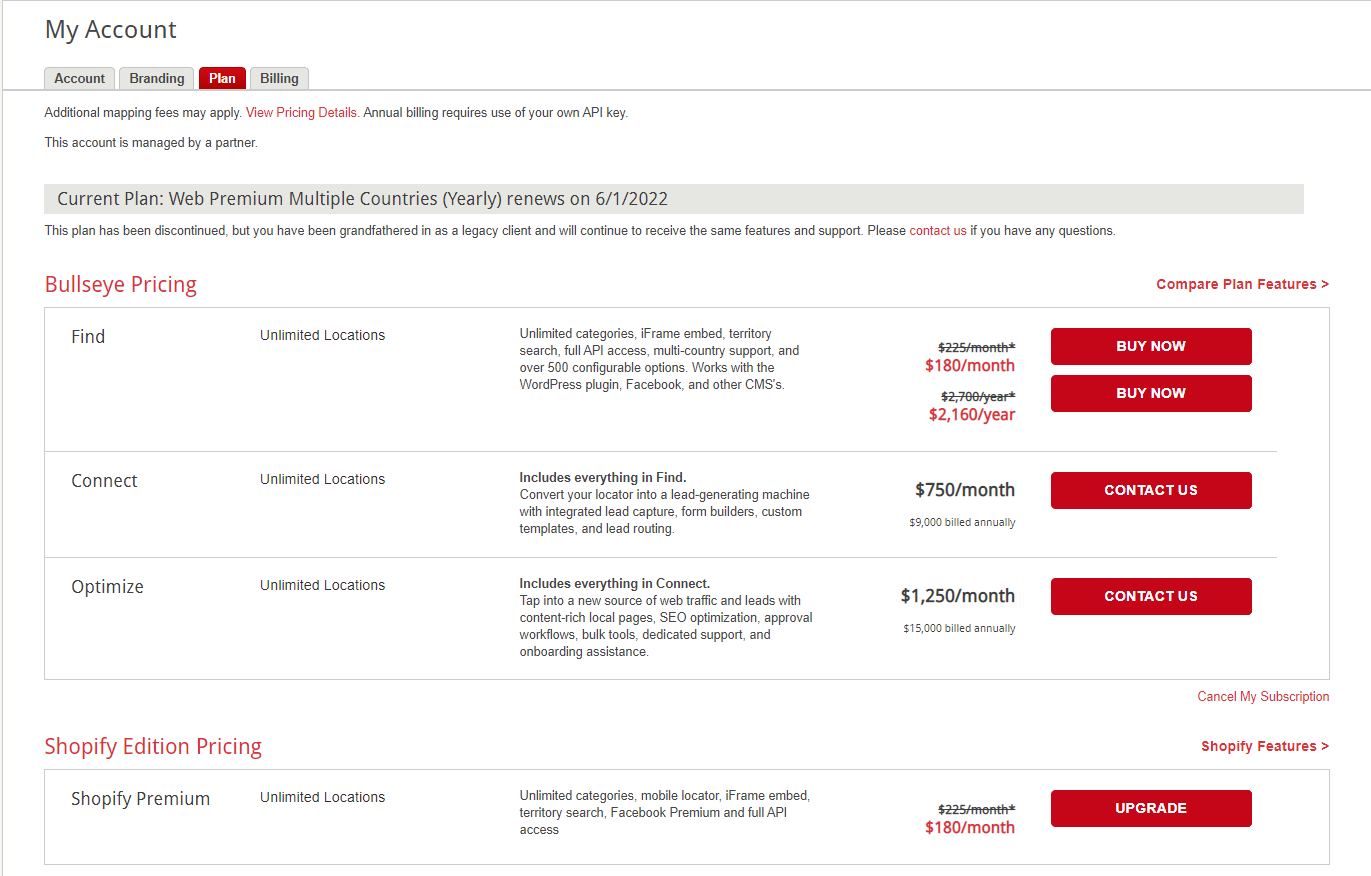Click Buy Now for Find $2,160/year
The image size is (1371, 876).
(x=1151, y=393)
